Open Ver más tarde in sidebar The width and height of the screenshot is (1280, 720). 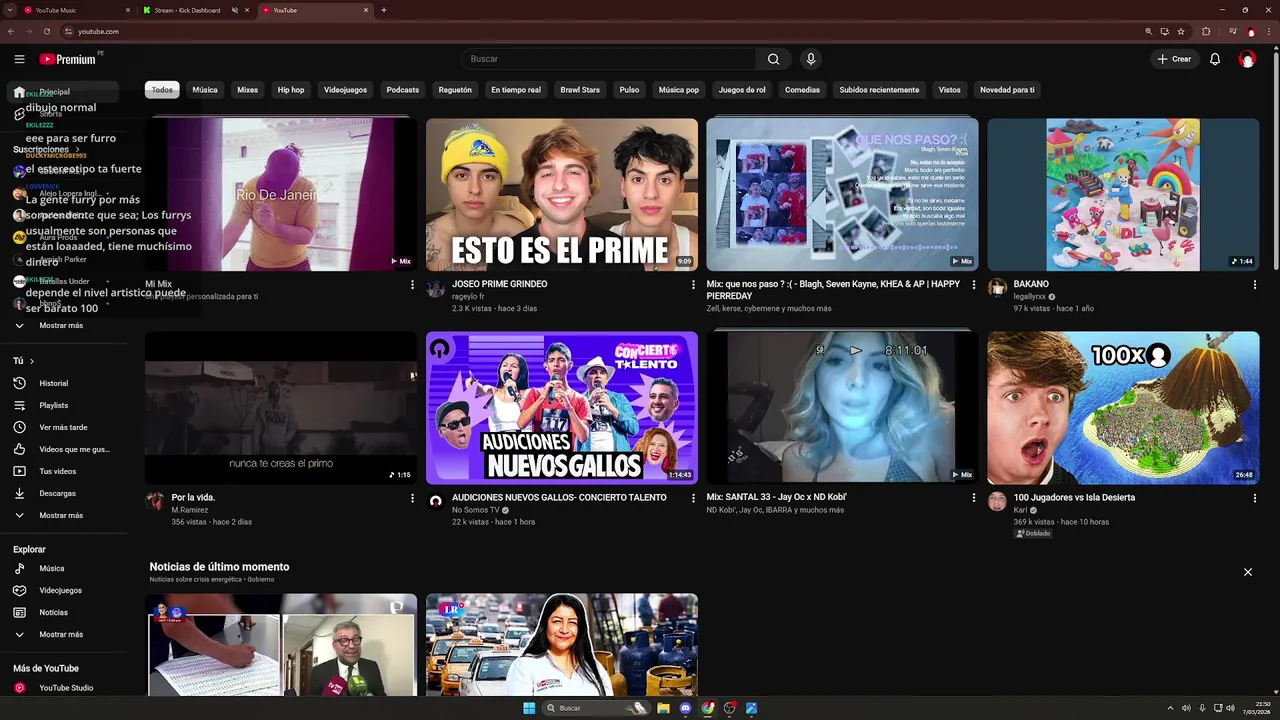click(x=64, y=427)
